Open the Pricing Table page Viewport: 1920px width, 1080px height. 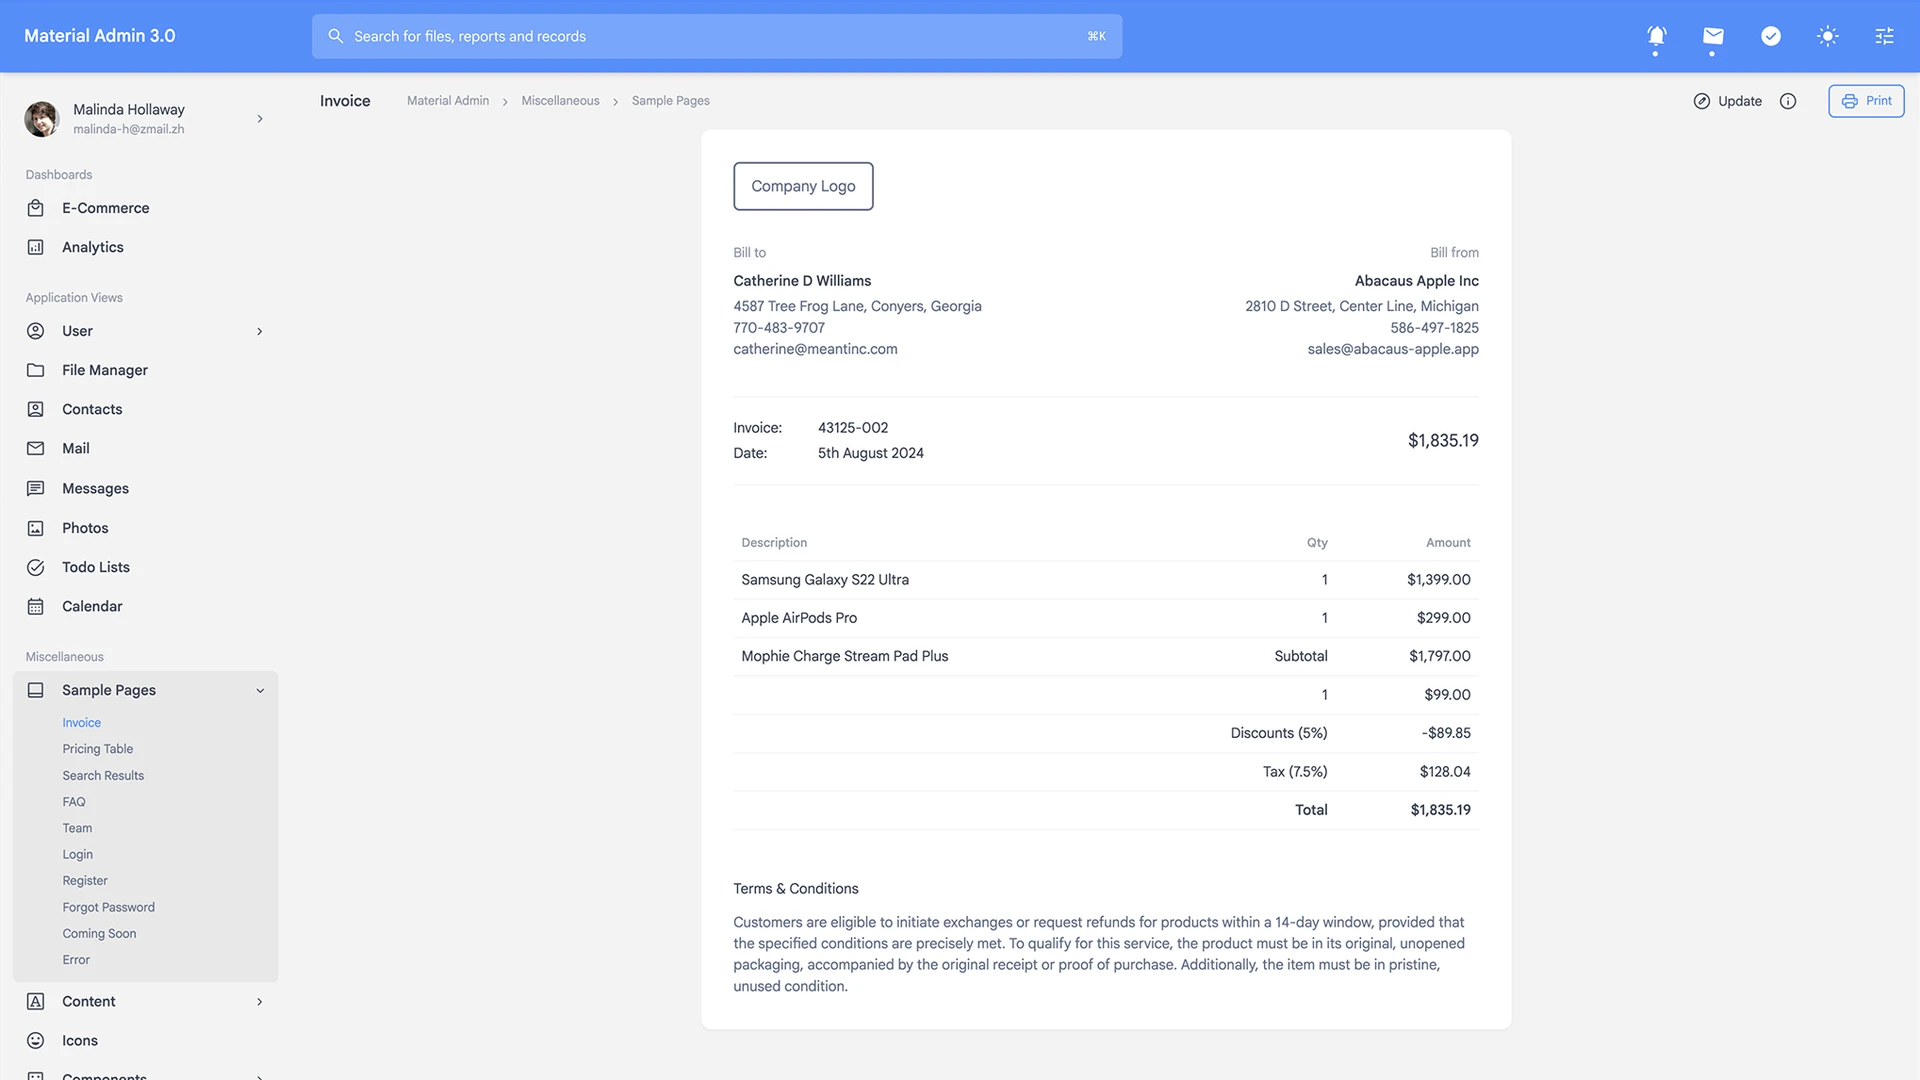coord(97,749)
